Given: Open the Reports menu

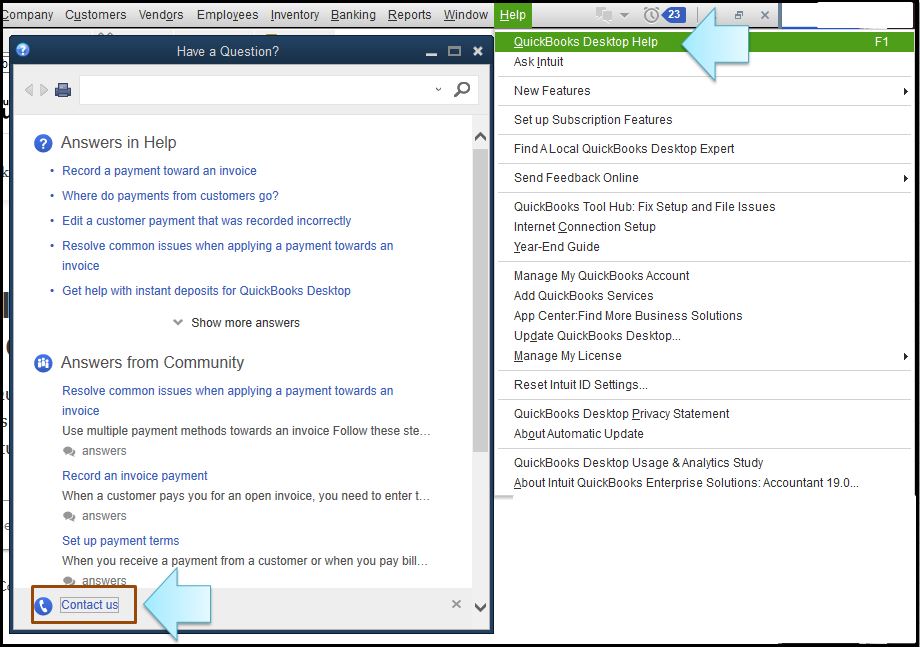Looking at the screenshot, I should click(410, 15).
